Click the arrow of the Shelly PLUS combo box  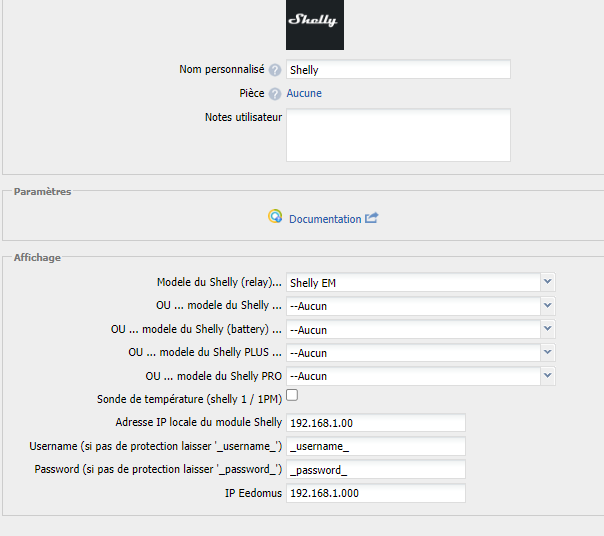click(547, 353)
